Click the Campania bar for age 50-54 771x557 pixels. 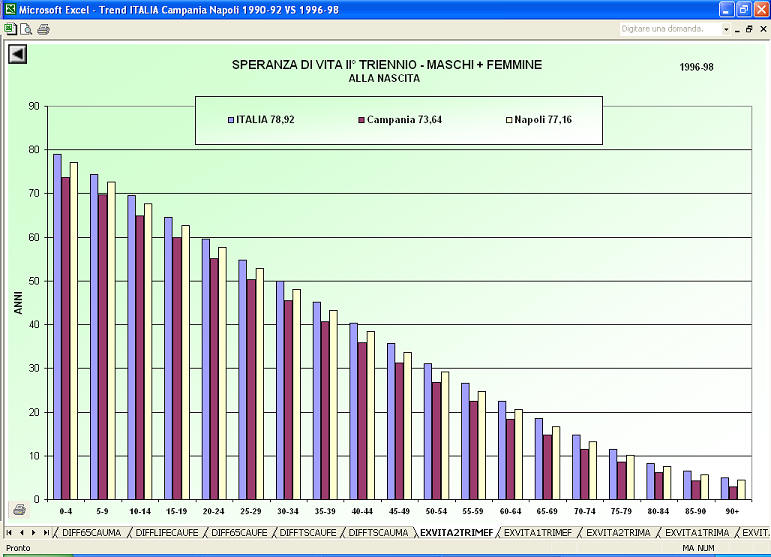coord(436,441)
